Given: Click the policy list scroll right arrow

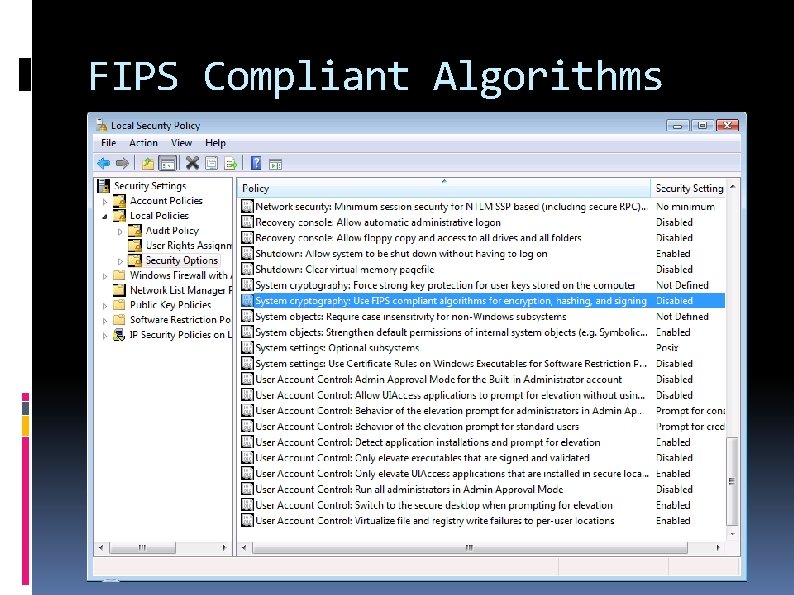Looking at the screenshot, I should point(718,547).
